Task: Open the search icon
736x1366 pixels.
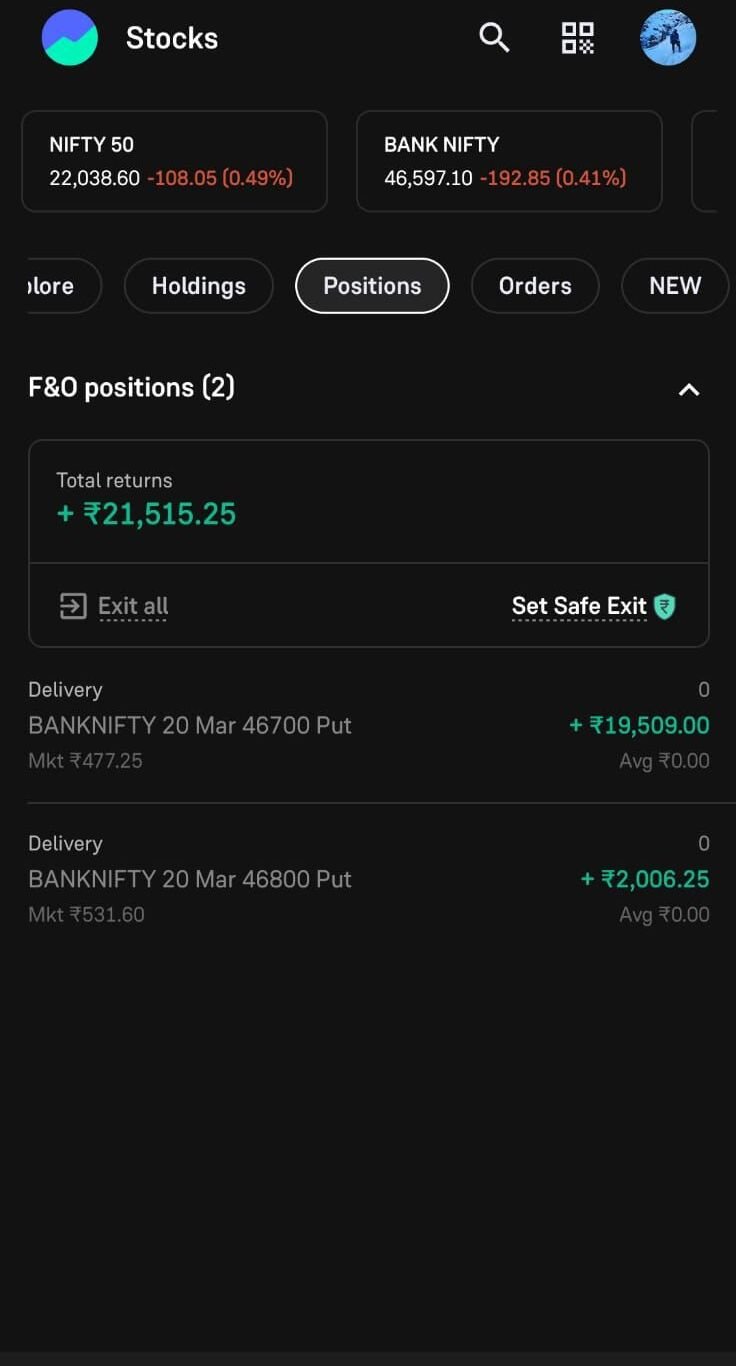Action: point(494,38)
